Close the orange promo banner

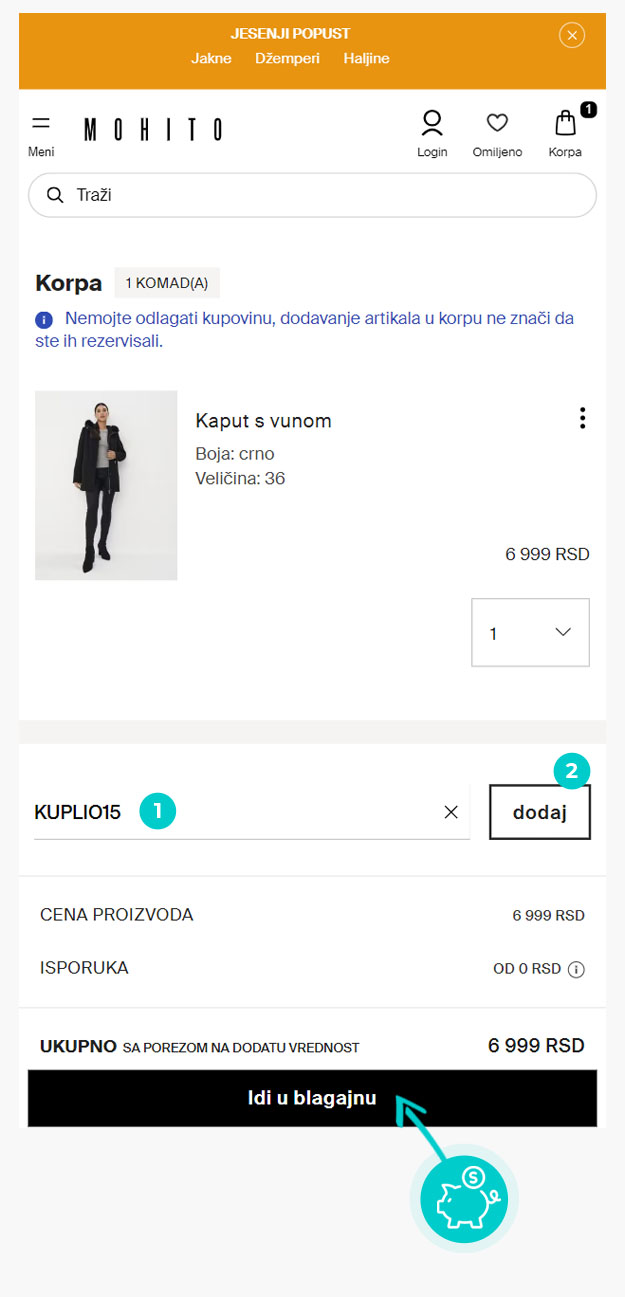[571, 36]
